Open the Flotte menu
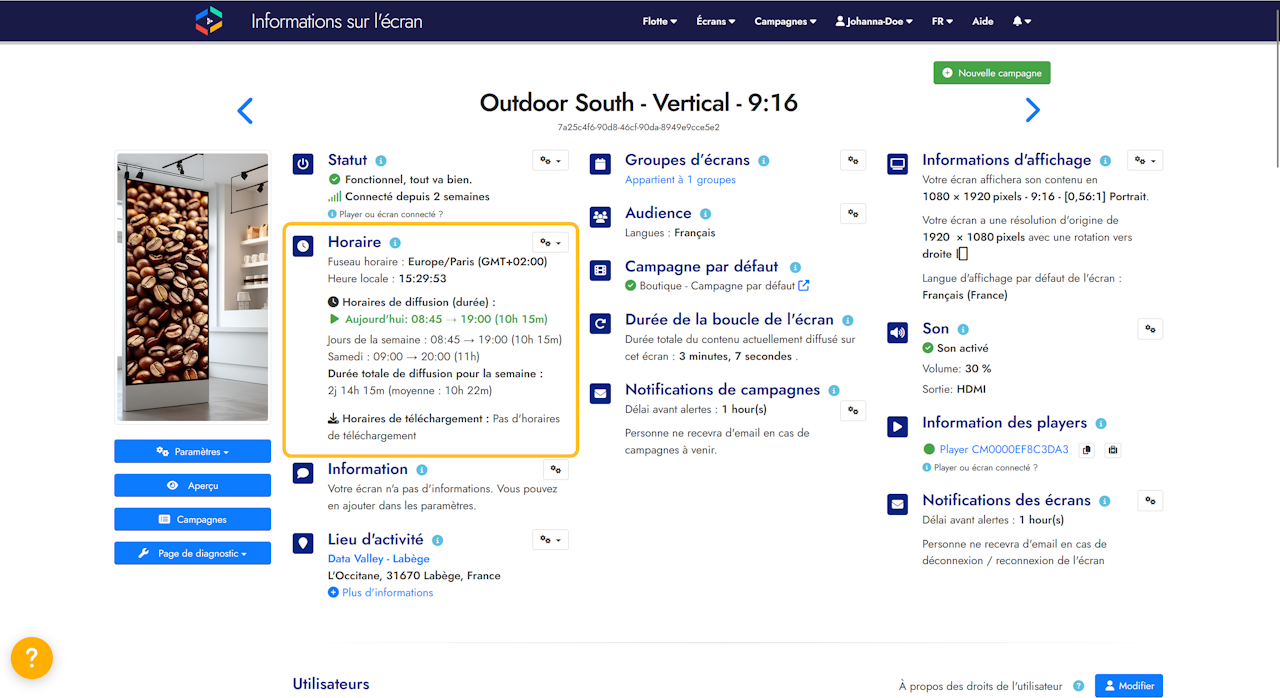This screenshot has width=1280, height=698. point(659,21)
